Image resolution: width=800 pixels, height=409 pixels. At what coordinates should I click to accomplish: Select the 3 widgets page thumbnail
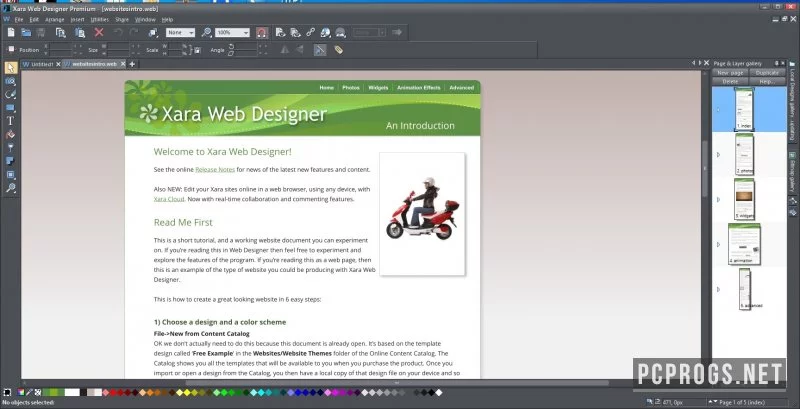coord(744,199)
